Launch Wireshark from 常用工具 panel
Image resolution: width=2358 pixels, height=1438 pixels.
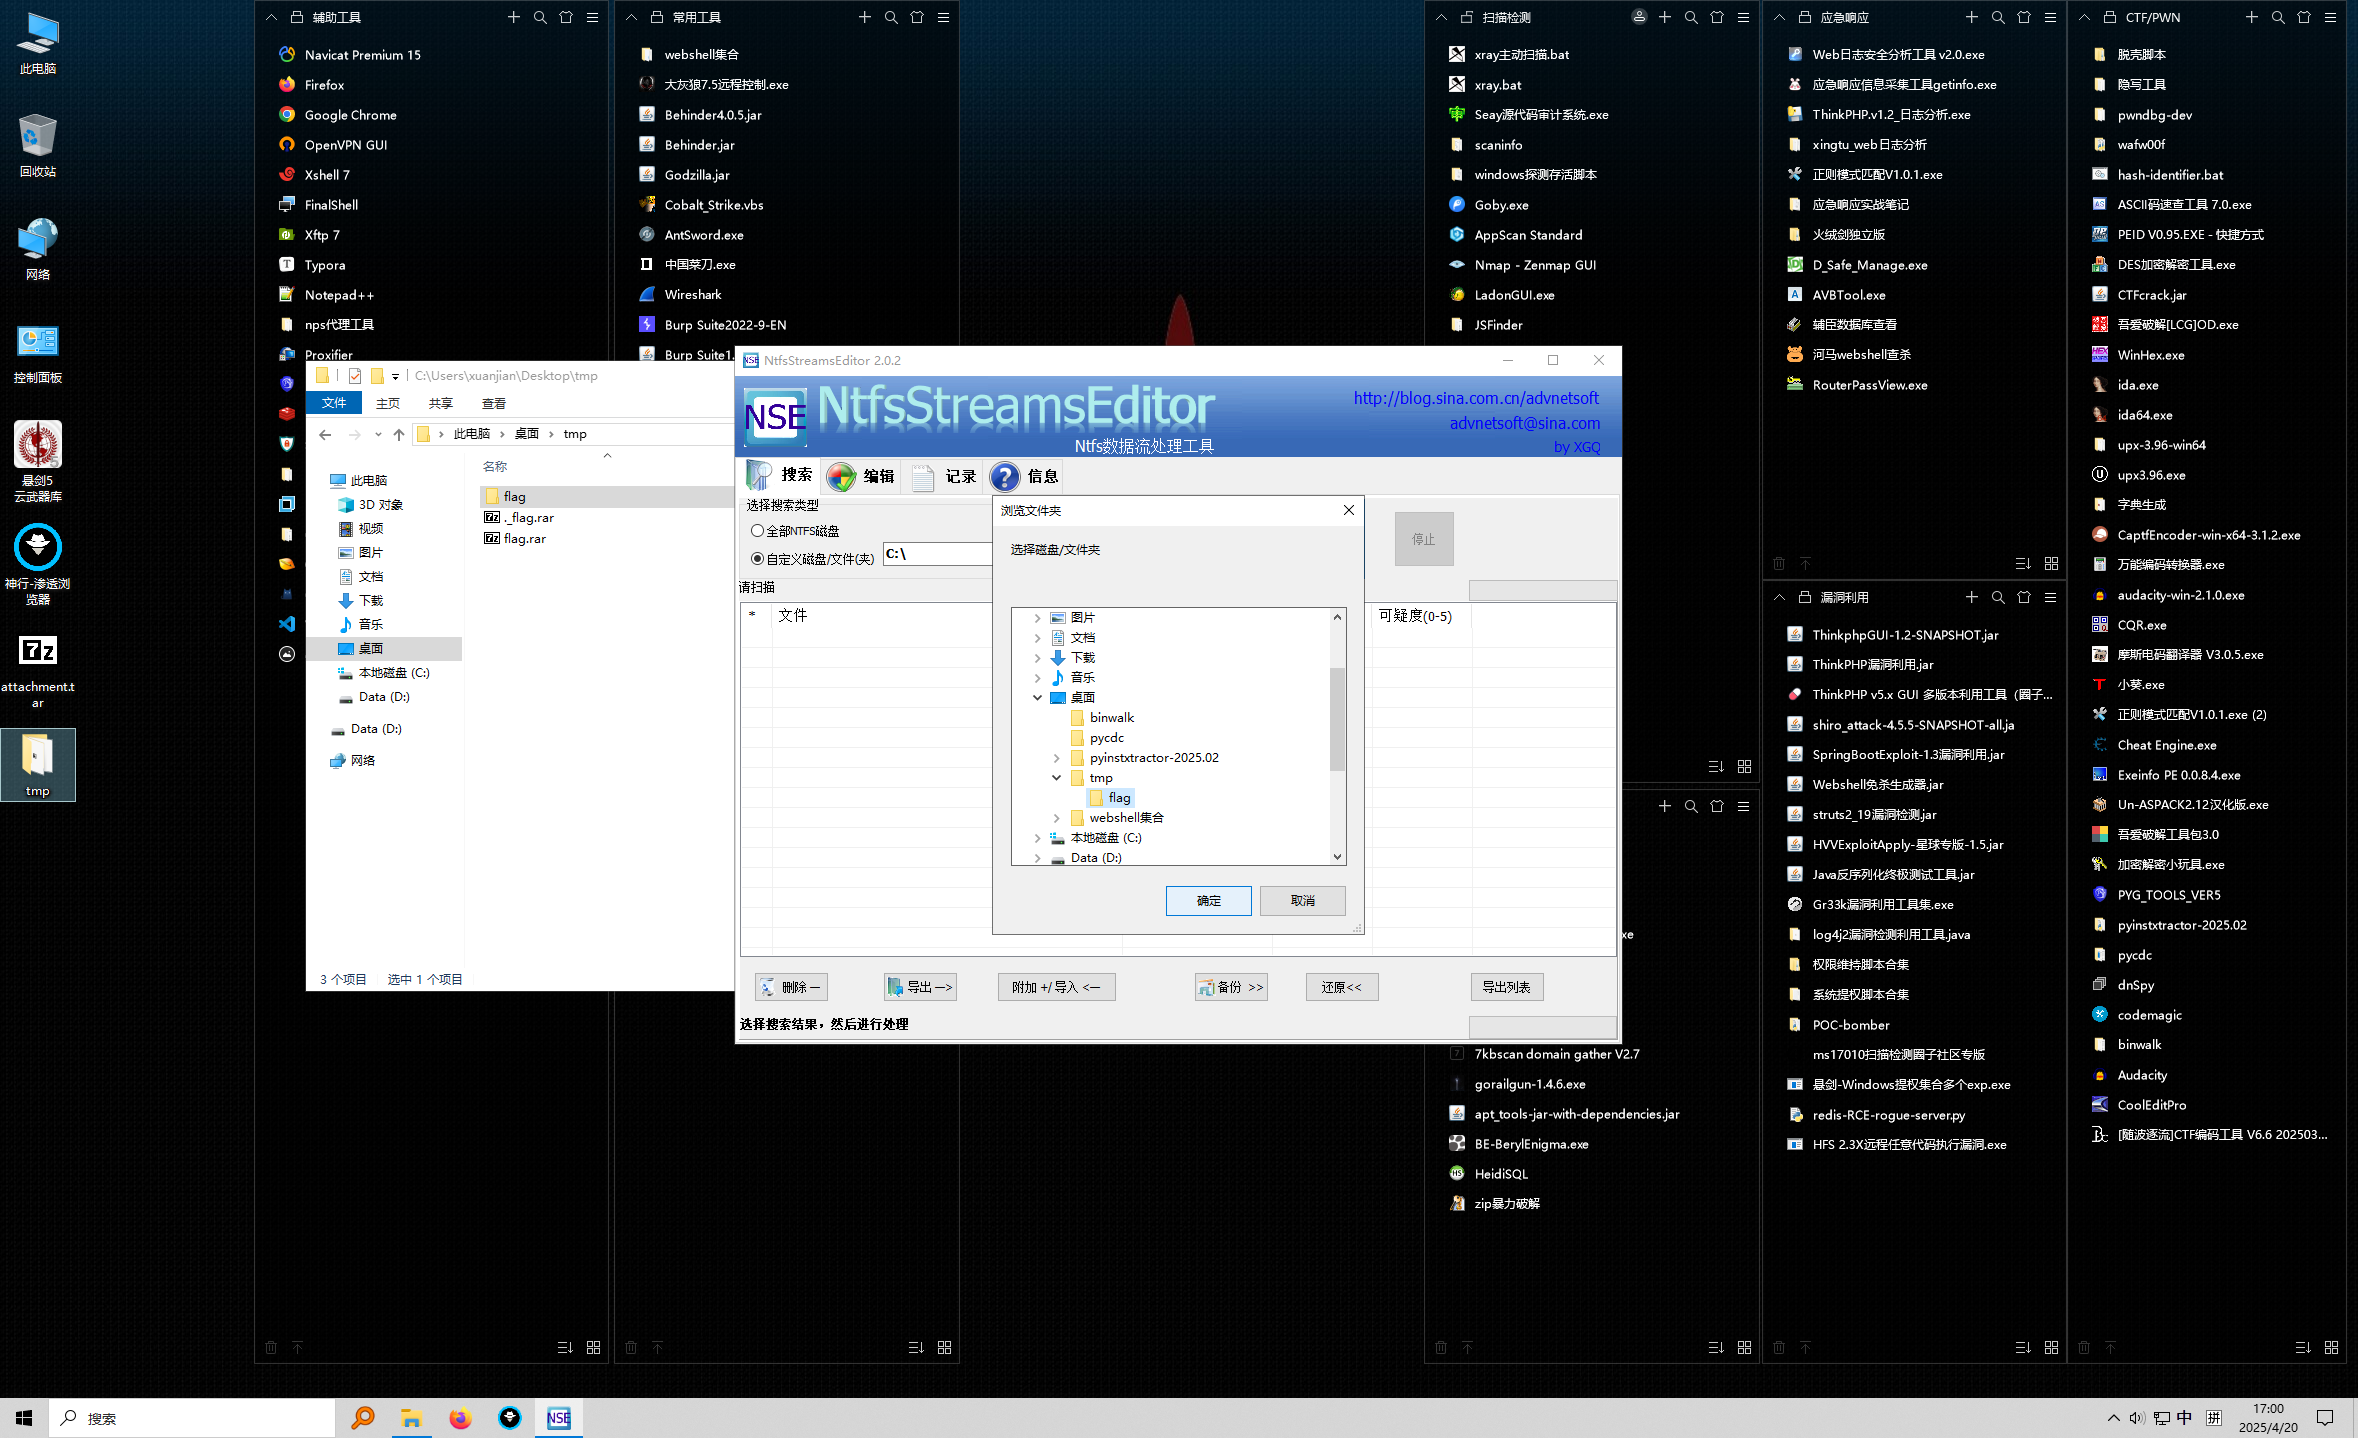pos(692,295)
